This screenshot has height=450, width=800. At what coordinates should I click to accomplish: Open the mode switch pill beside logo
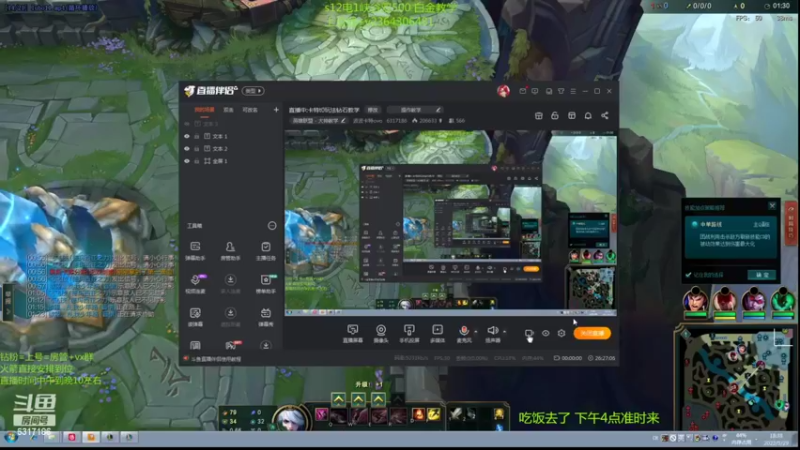tap(253, 91)
